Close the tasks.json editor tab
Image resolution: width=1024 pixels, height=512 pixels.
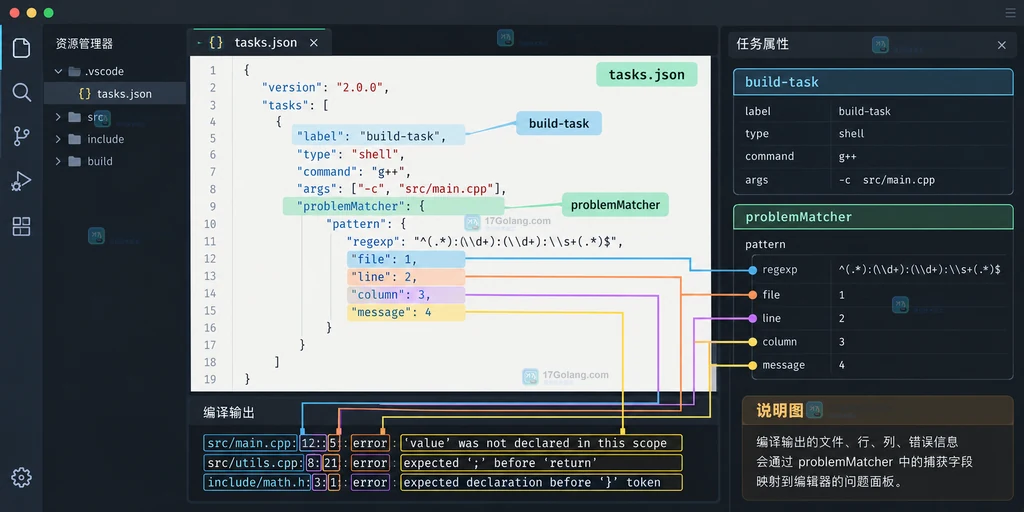point(313,42)
